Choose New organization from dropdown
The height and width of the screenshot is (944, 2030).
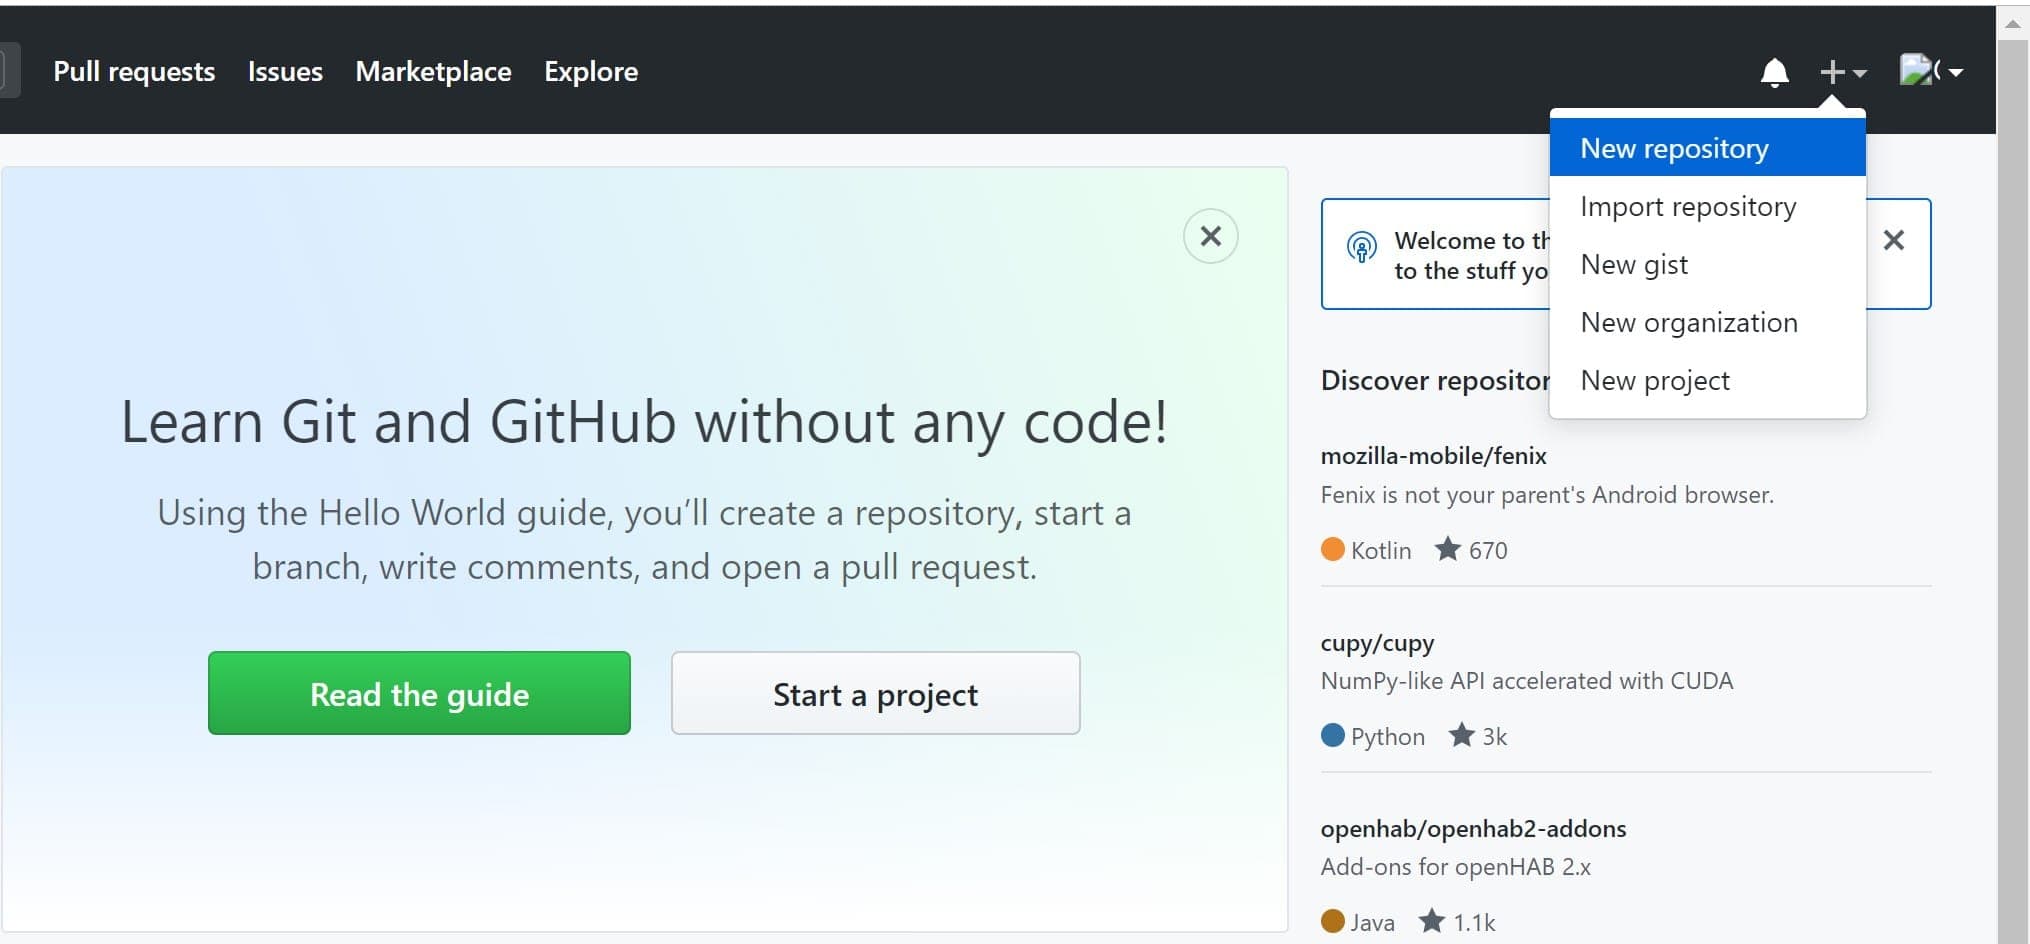1689,322
